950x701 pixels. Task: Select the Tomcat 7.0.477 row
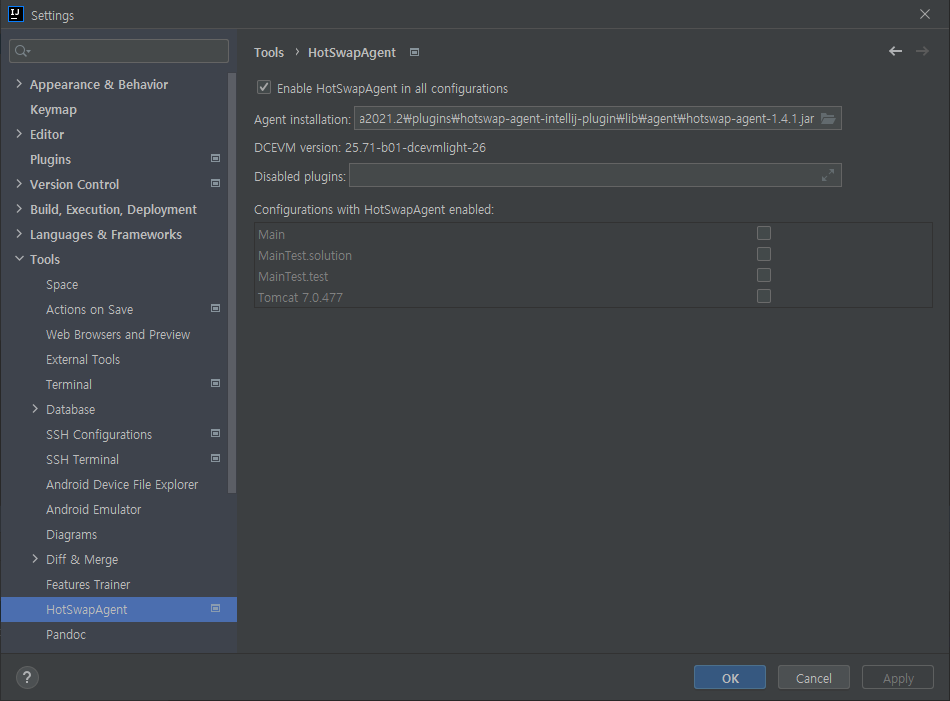click(593, 297)
